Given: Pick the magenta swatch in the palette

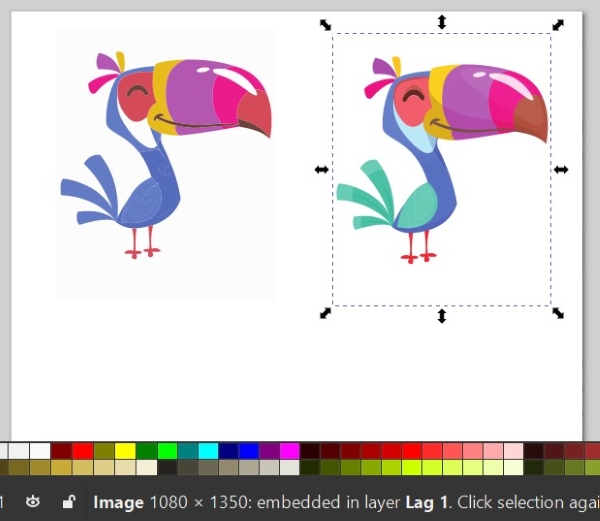Looking at the screenshot, I should coord(290,451).
